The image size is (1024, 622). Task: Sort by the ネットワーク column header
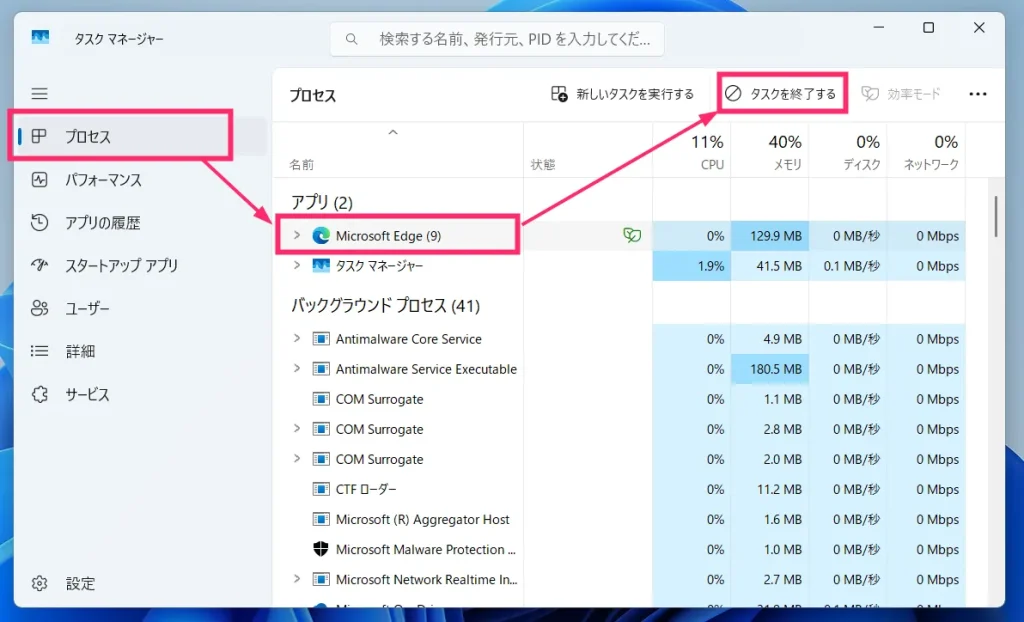click(926, 150)
